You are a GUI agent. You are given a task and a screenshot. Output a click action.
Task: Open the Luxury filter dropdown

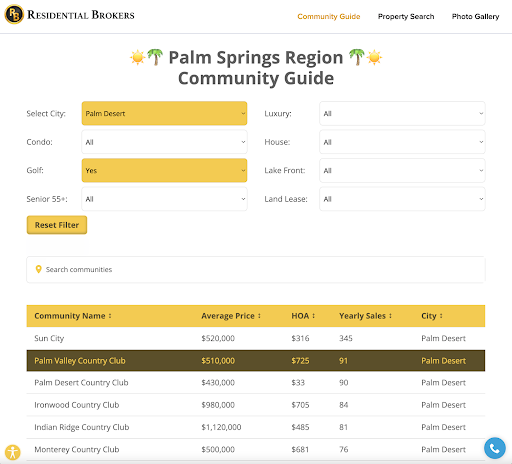coord(402,113)
